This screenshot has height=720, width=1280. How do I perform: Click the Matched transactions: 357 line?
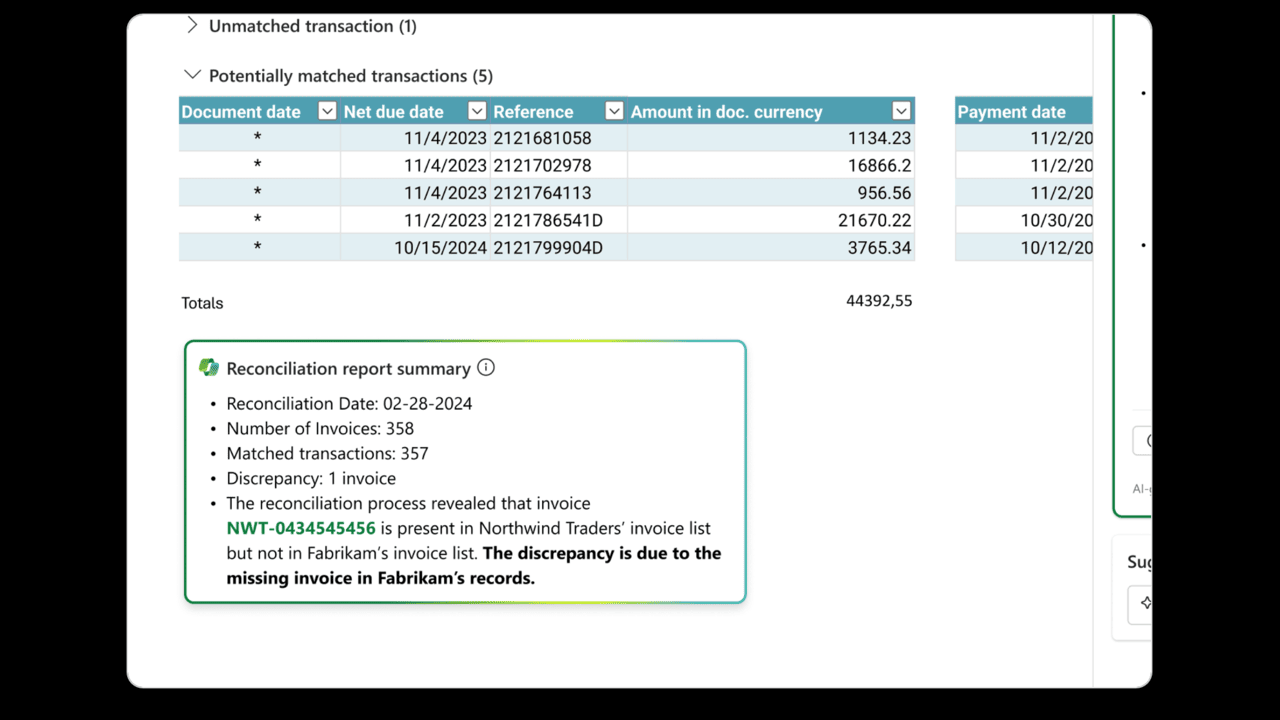327,453
